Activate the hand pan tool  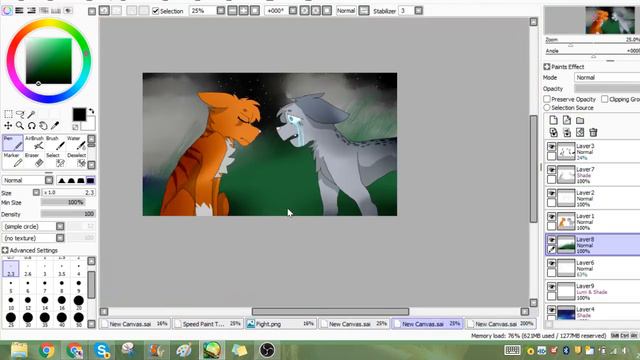point(43,126)
